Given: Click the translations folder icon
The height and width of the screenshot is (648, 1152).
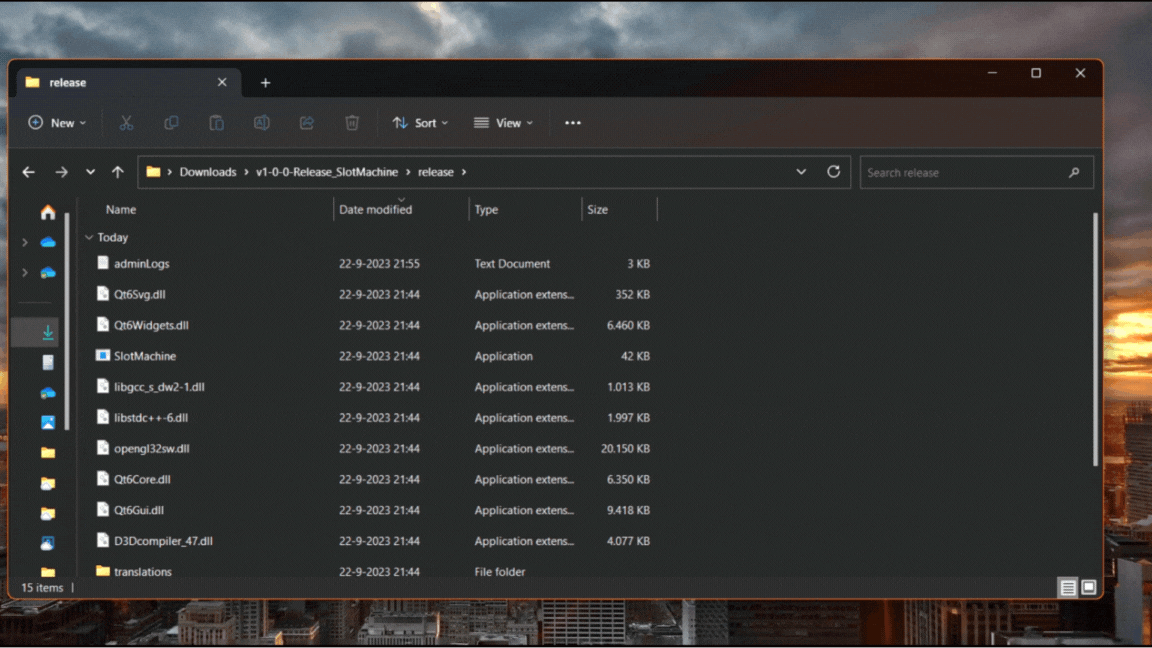Looking at the screenshot, I should pyautogui.click(x=103, y=571).
